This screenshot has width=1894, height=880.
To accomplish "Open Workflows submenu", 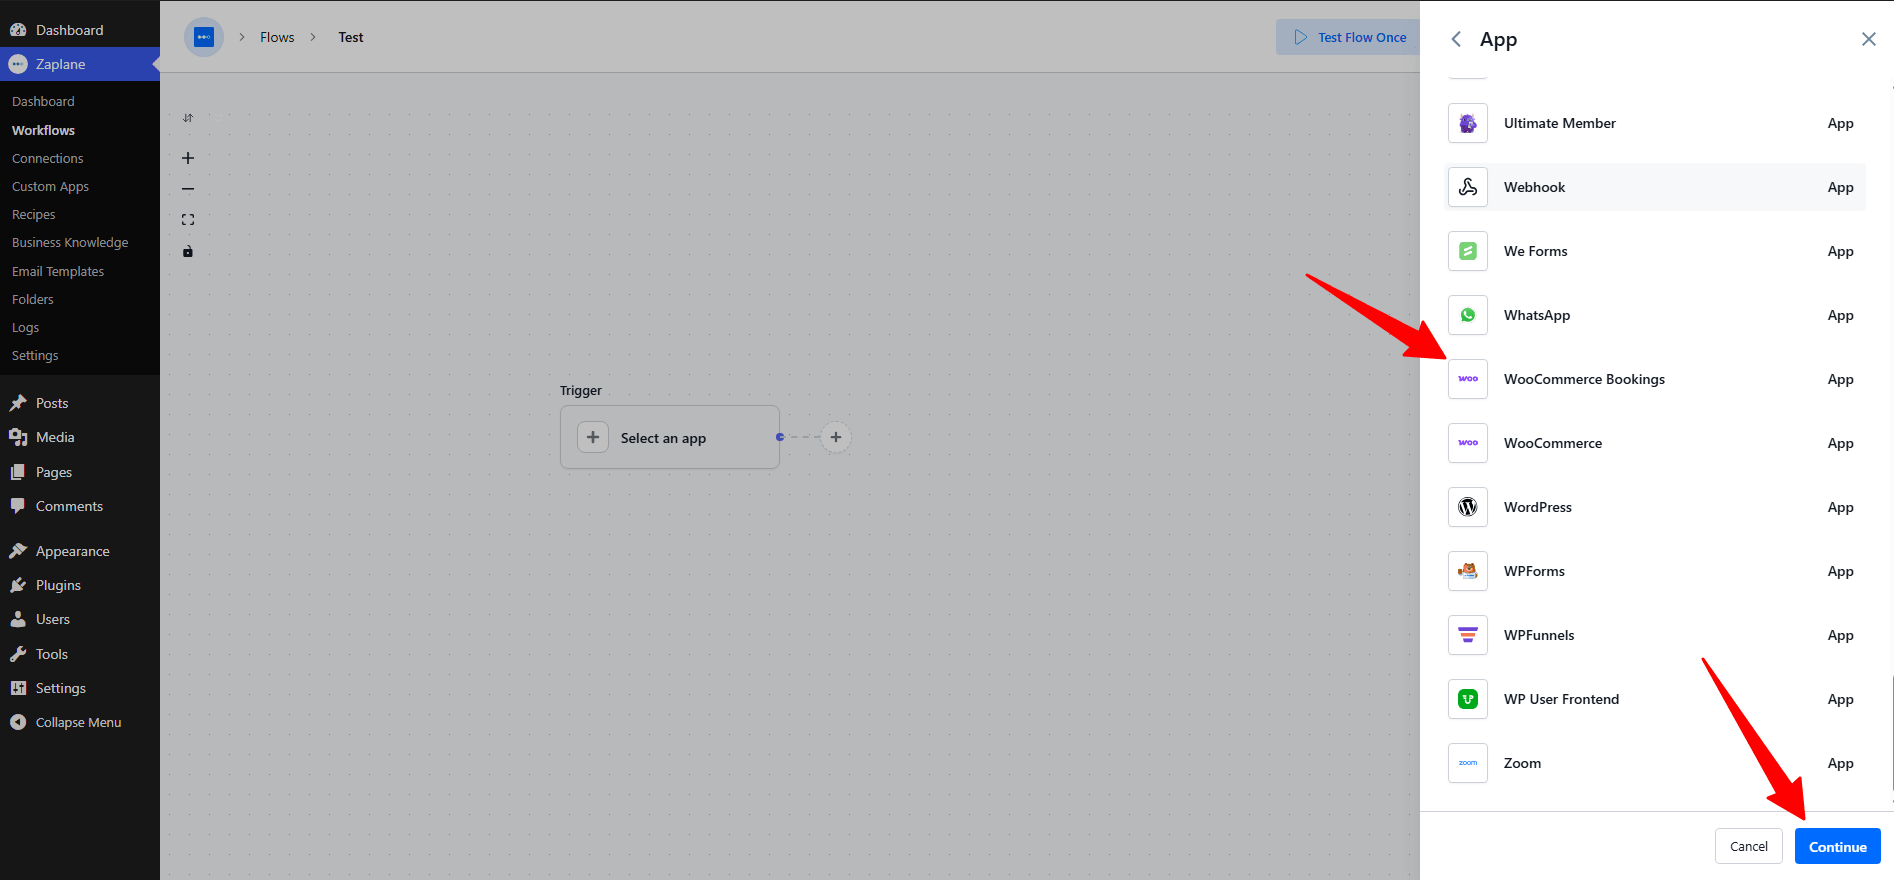I will click(43, 130).
